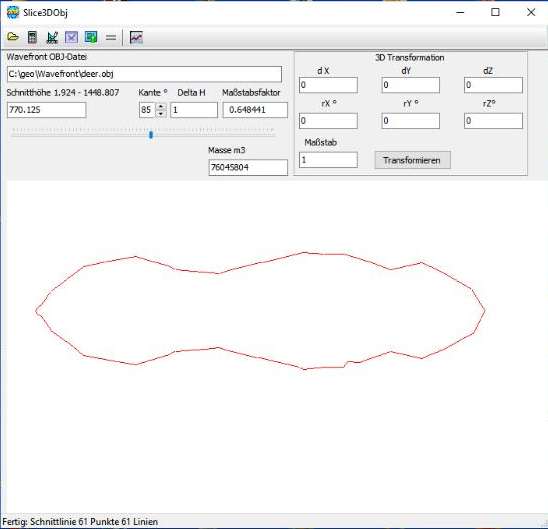
Task: Click the Maßstab scale field
Action: (328, 160)
